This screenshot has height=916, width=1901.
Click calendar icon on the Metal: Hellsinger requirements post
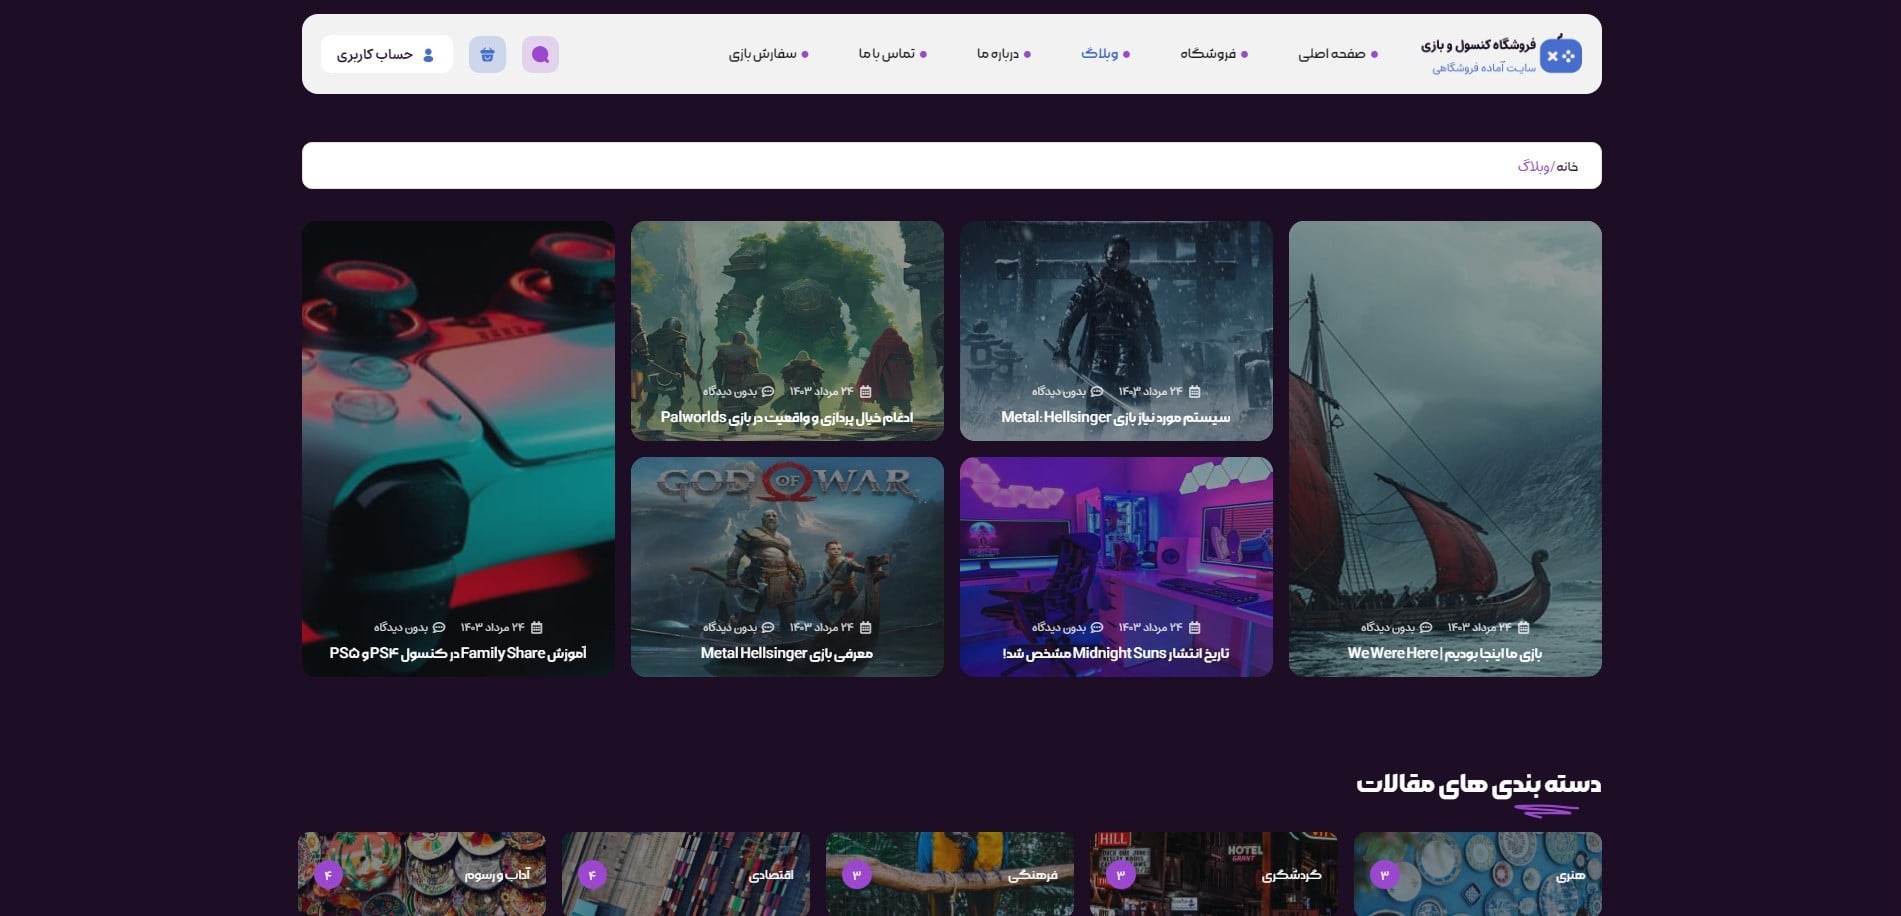click(1194, 391)
